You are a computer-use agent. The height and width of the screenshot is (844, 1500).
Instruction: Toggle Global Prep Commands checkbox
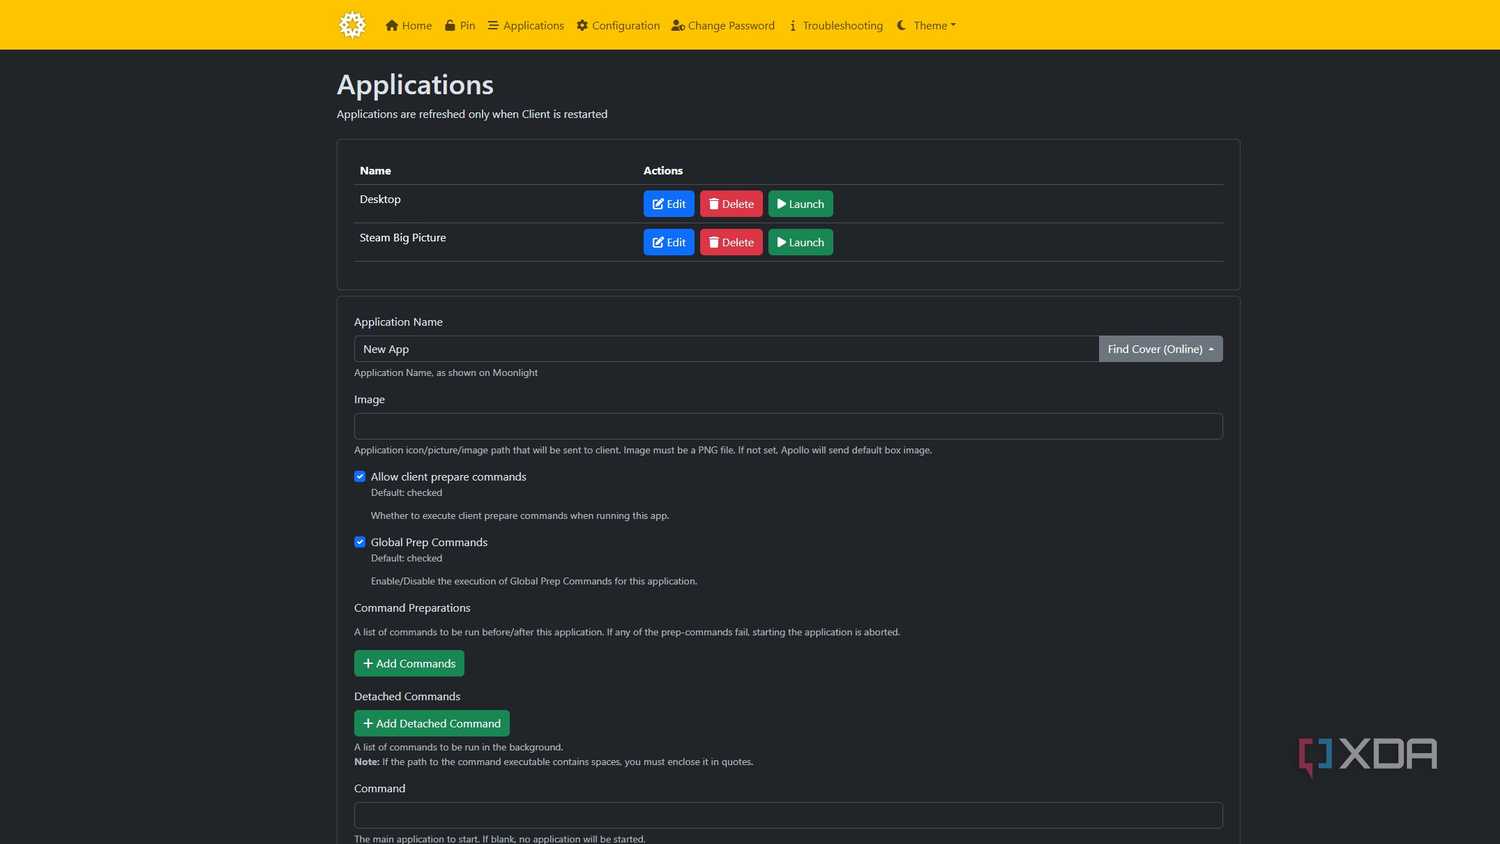[x=360, y=542]
